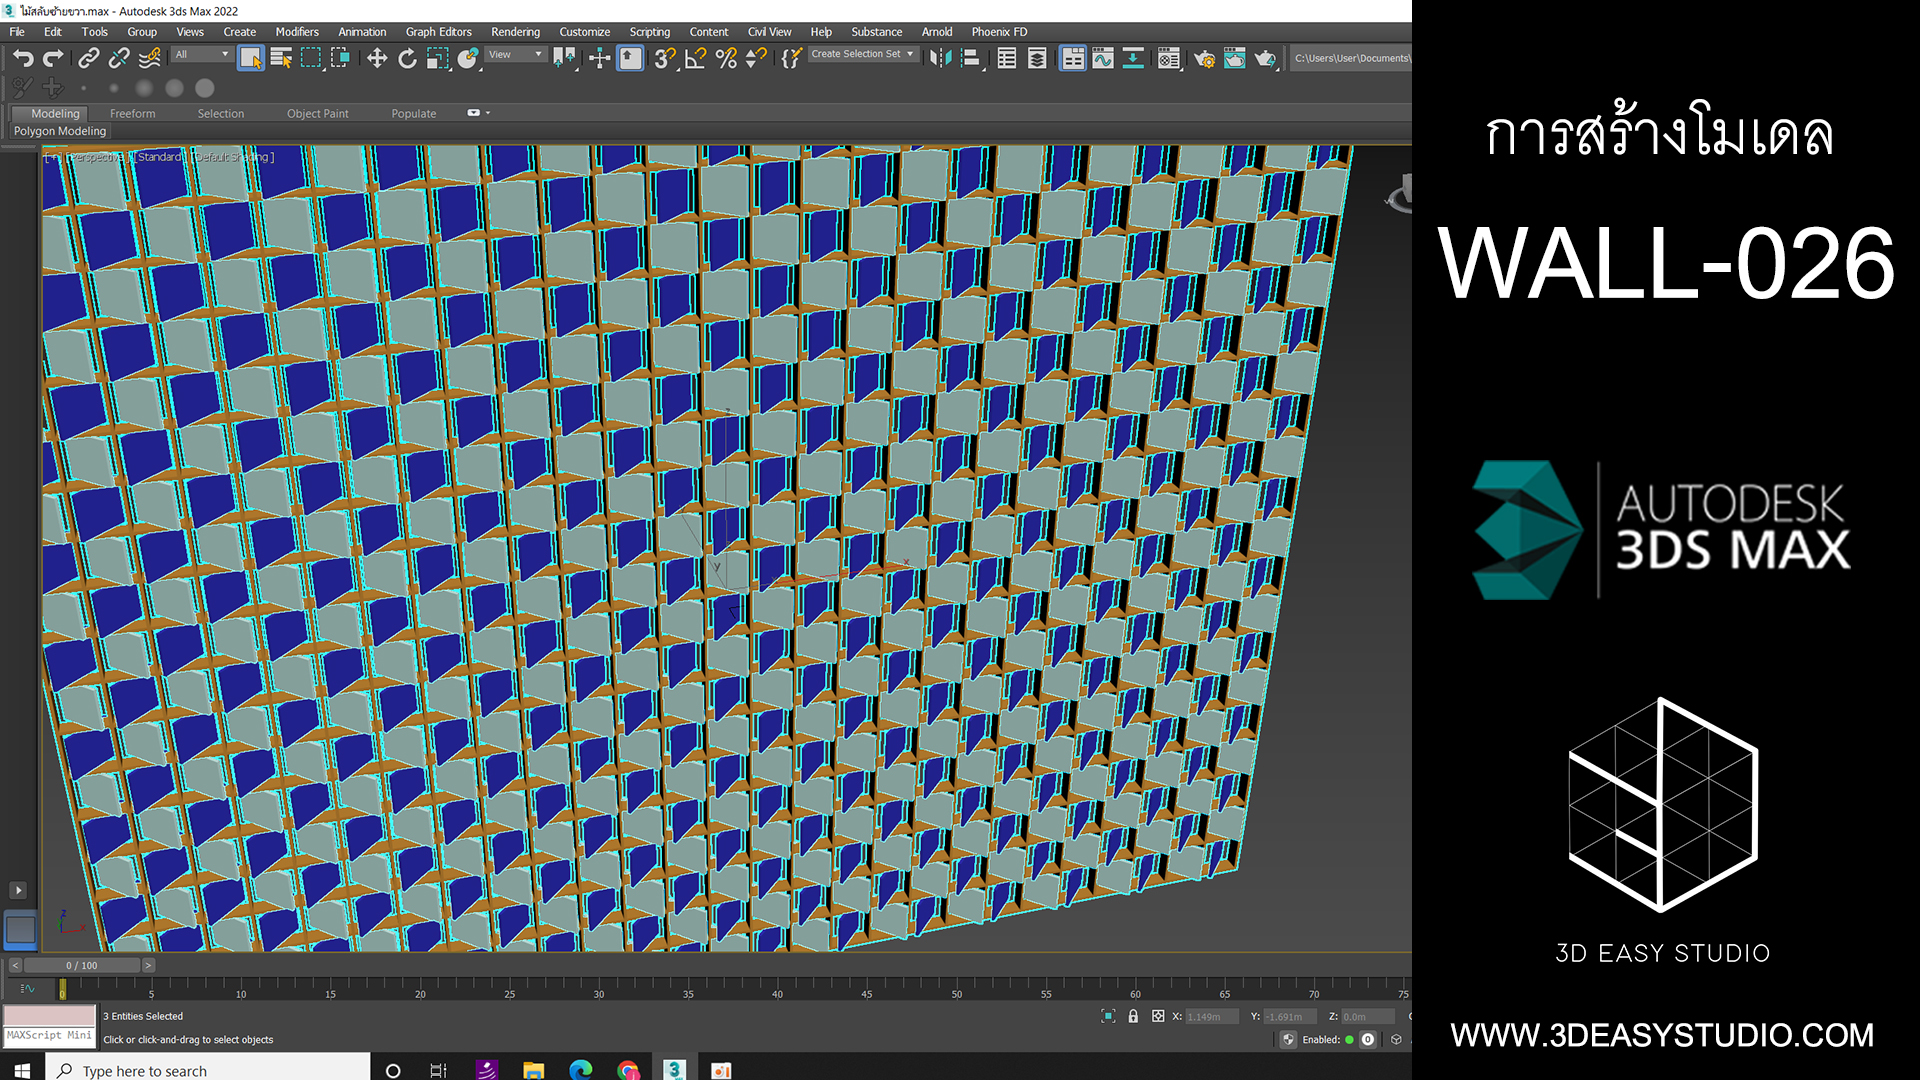
Task: Click the Select and Move tool
Action: pyautogui.click(x=377, y=59)
